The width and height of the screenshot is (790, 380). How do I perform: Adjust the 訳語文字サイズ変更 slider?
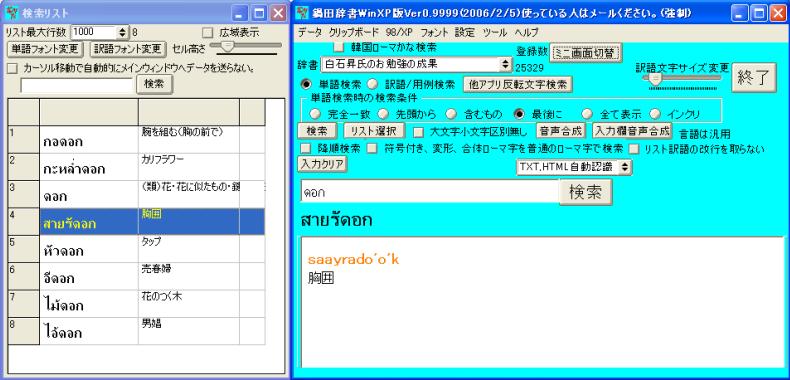654,79
